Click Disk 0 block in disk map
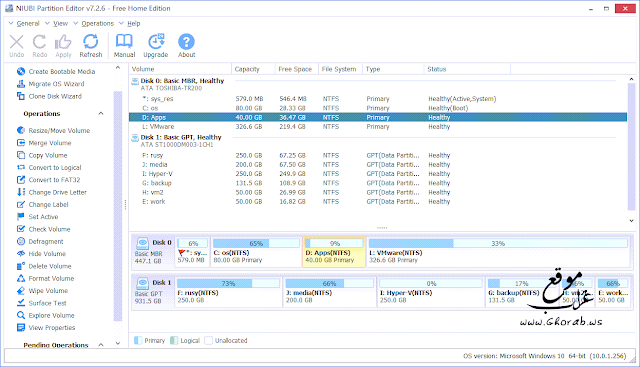640x367 pixels. (153, 252)
